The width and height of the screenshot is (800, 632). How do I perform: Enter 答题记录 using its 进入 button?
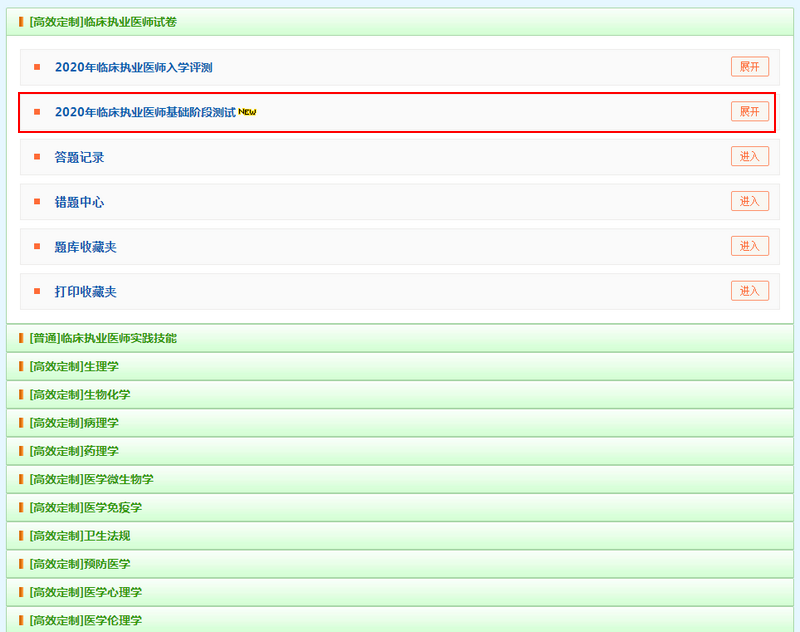[x=749, y=156]
